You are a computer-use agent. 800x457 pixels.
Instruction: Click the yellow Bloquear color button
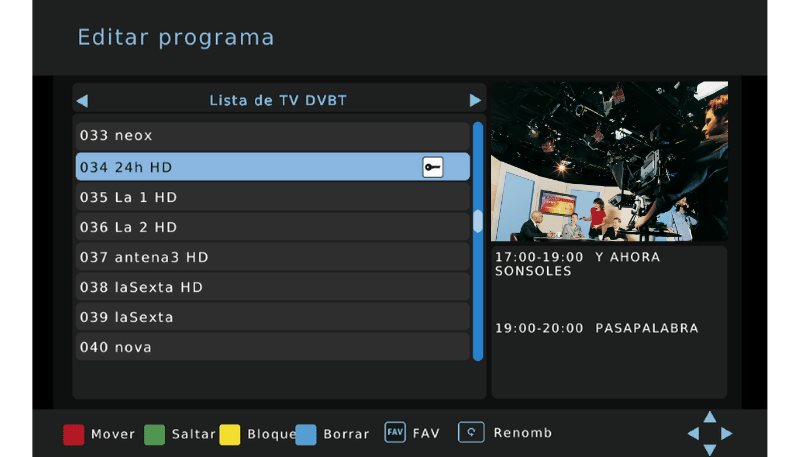click(x=230, y=435)
